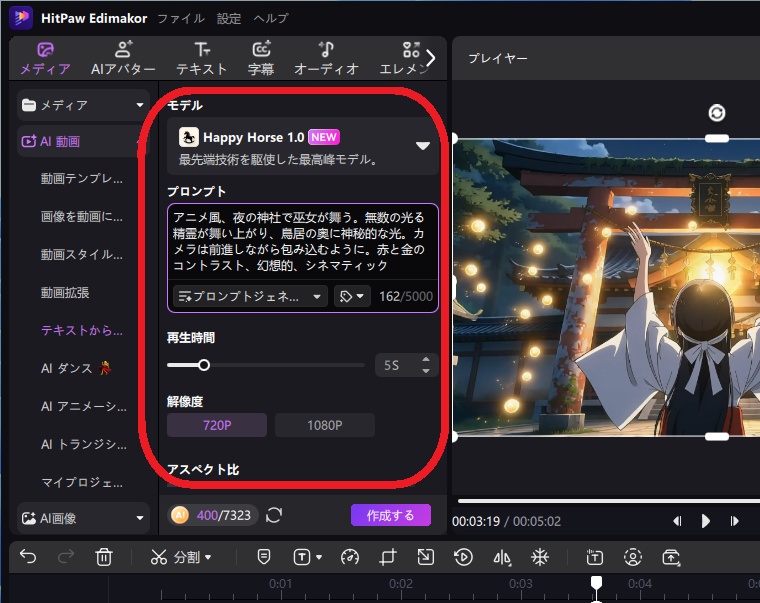Click the player progress bar

click(x=609, y=501)
